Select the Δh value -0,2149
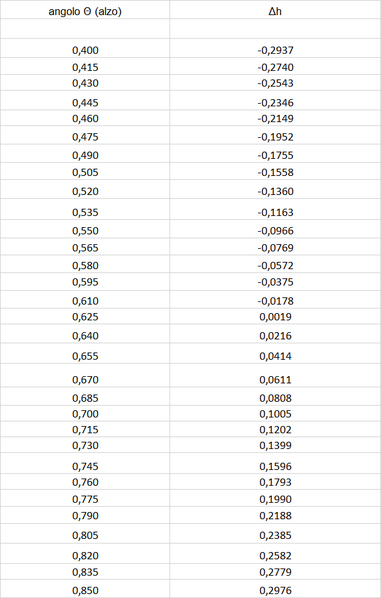 coord(275,119)
